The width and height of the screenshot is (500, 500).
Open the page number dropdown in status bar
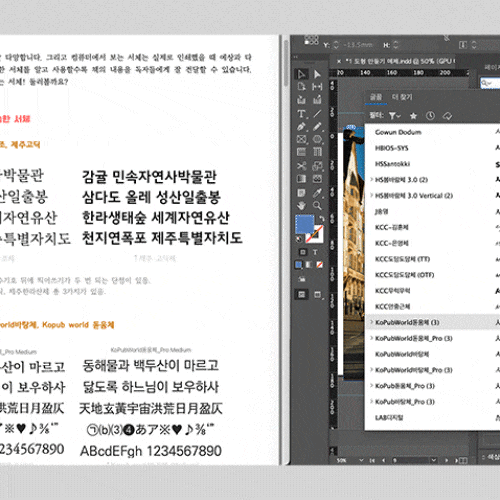[x=434, y=460]
